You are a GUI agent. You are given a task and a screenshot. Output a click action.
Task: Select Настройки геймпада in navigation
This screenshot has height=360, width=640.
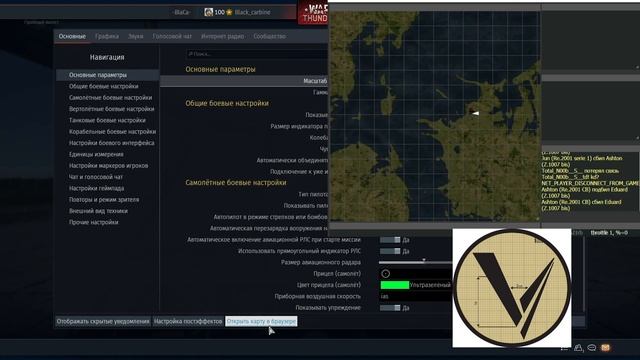(x=97, y=189)
